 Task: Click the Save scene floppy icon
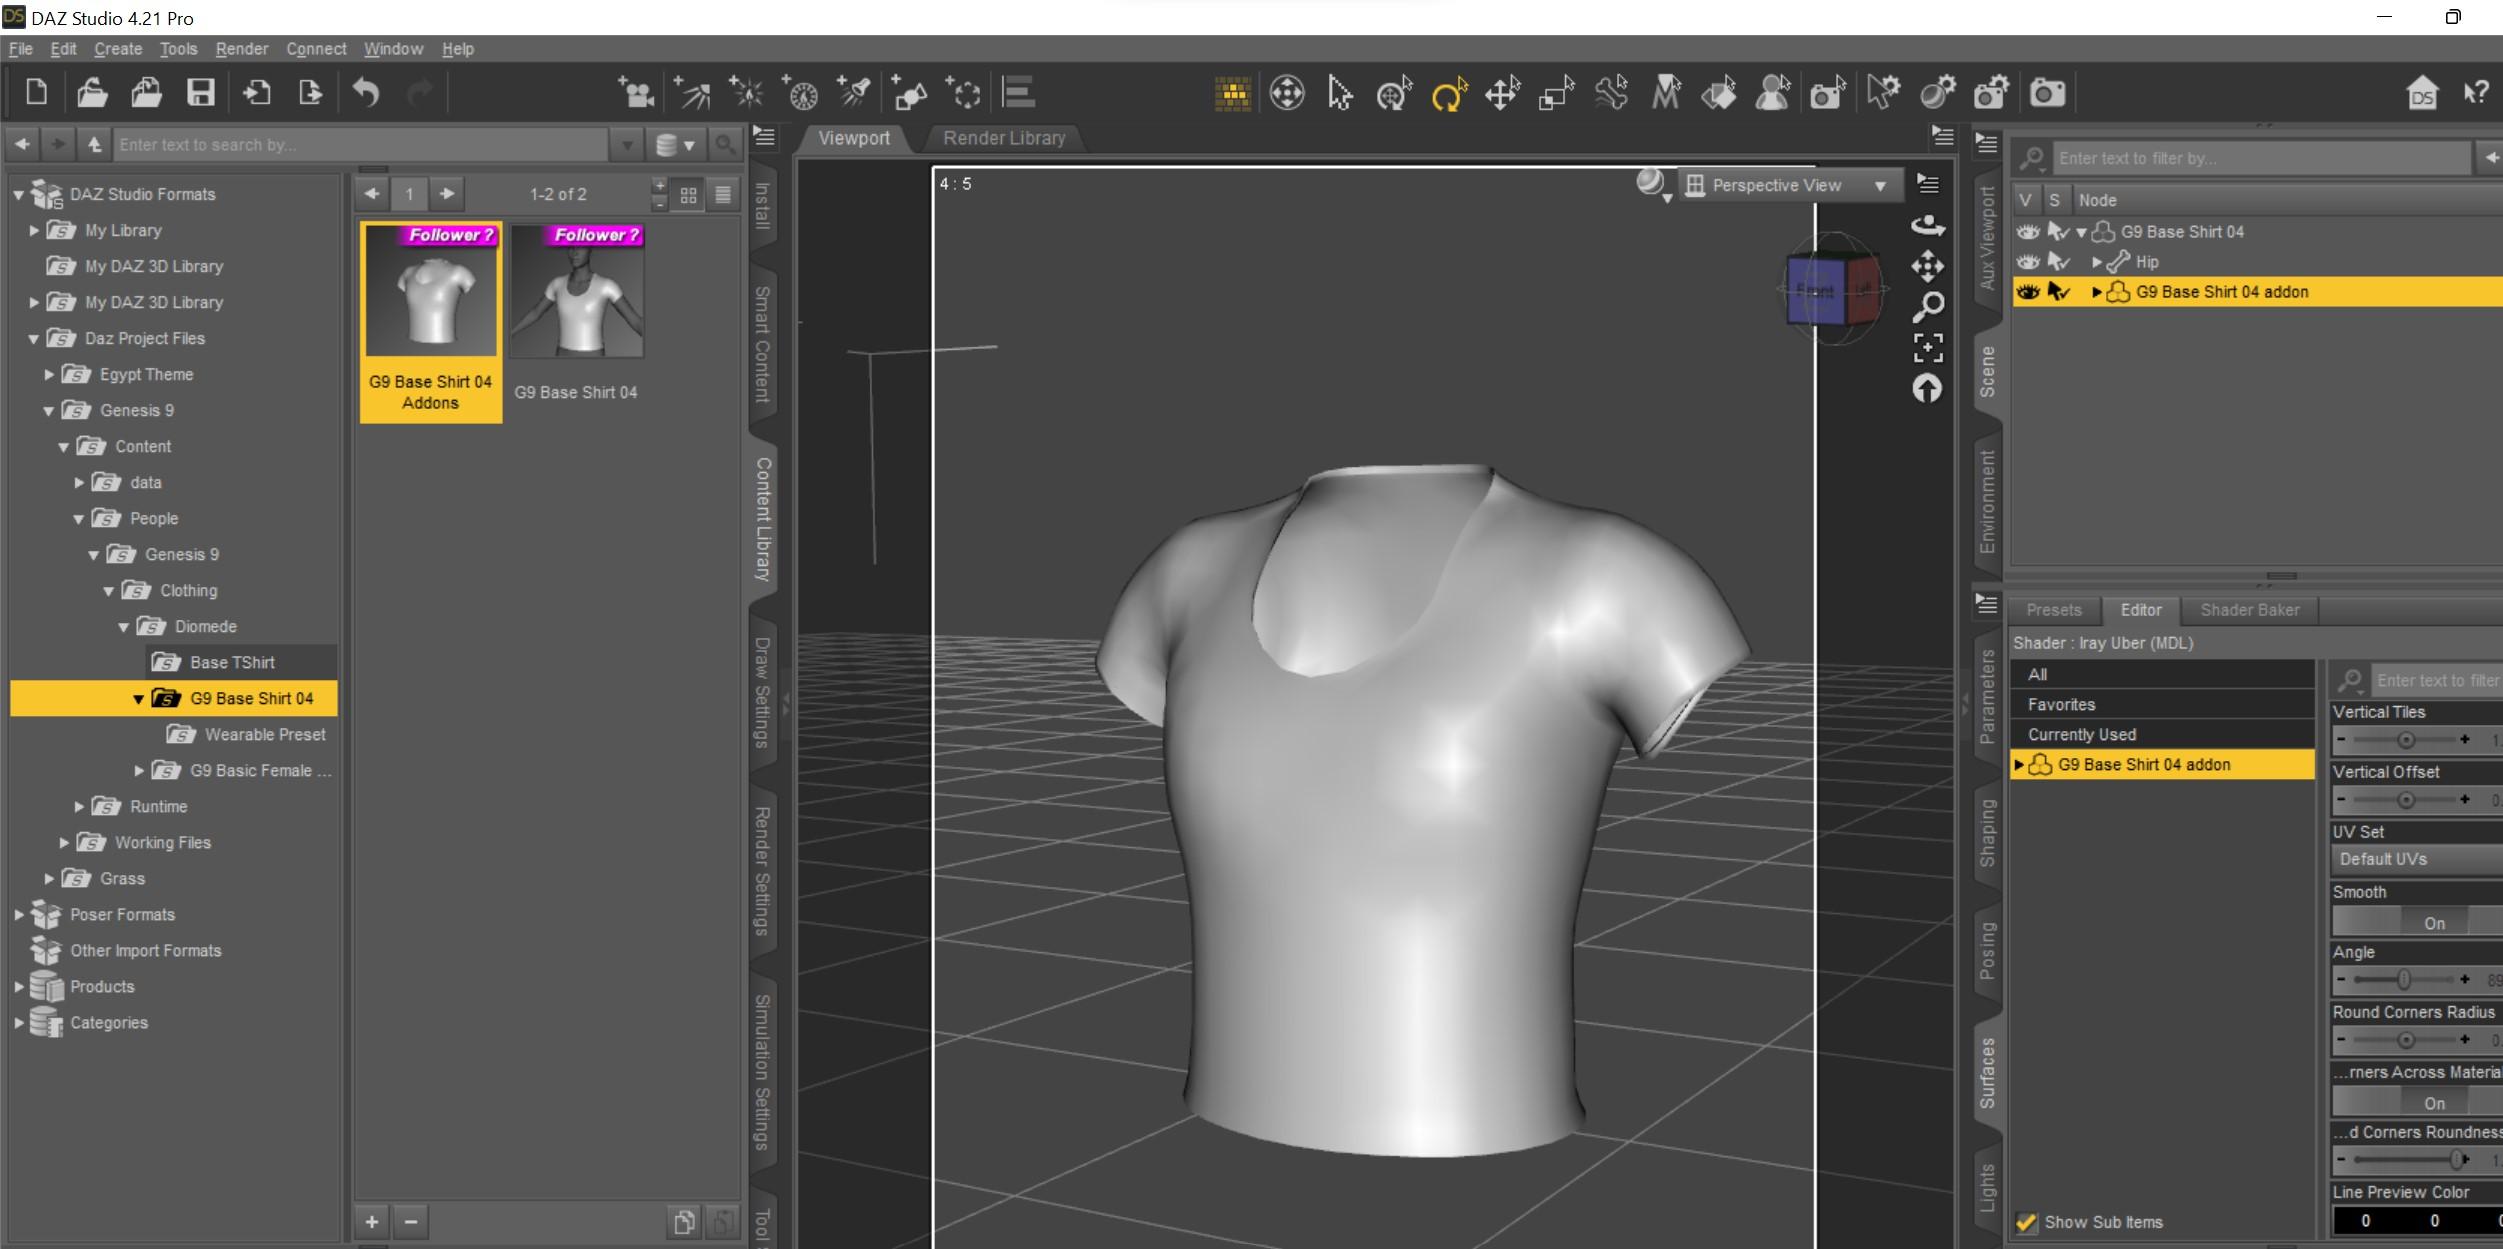tap(201, 93)
